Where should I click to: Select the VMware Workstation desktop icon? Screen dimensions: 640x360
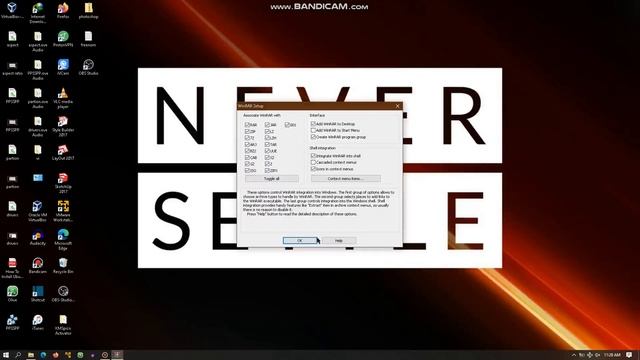[x=63, y=211]
